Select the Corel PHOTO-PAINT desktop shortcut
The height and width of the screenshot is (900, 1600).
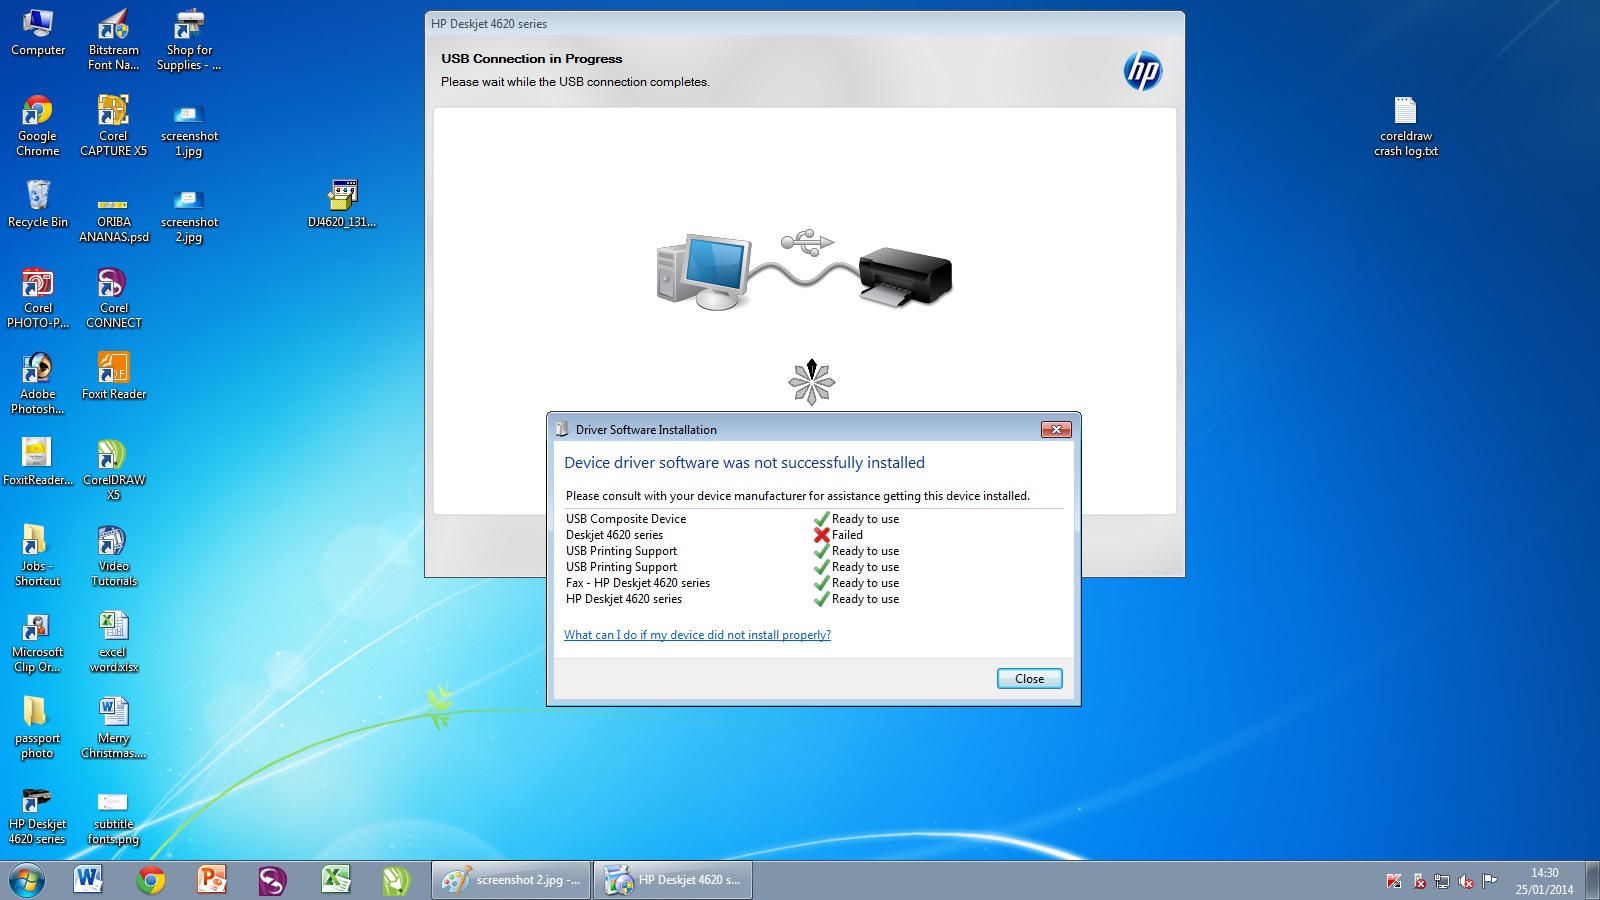pyautogui.click(x=38, y=298)
